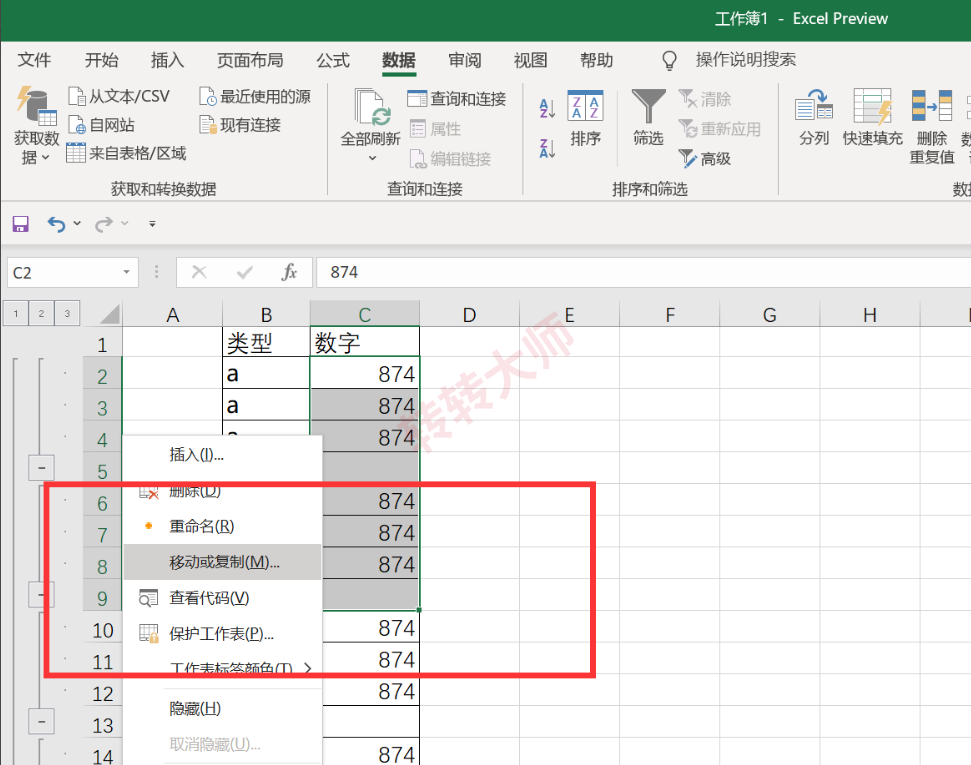
Task: Open the Redo history dropdown arrow
Action: coord(124,223)
